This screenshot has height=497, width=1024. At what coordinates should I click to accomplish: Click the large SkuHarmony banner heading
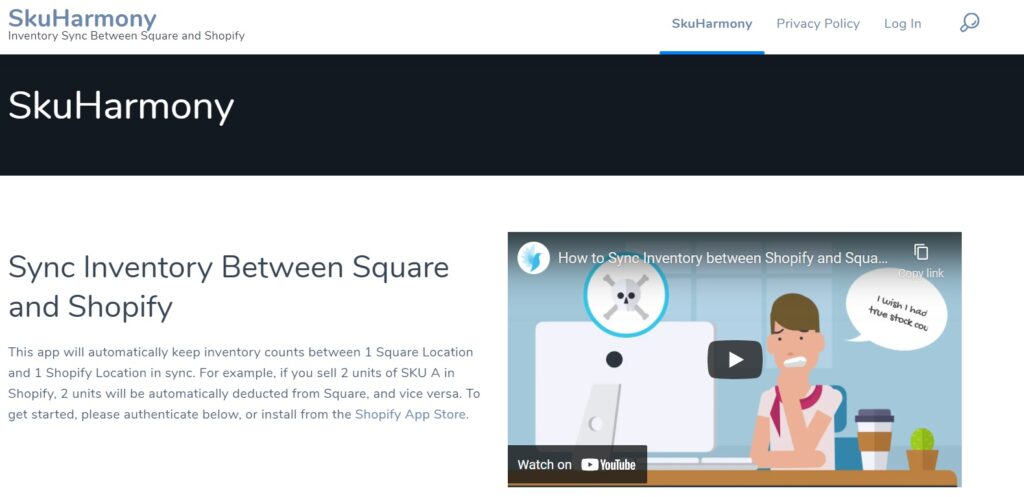[121, 106]
